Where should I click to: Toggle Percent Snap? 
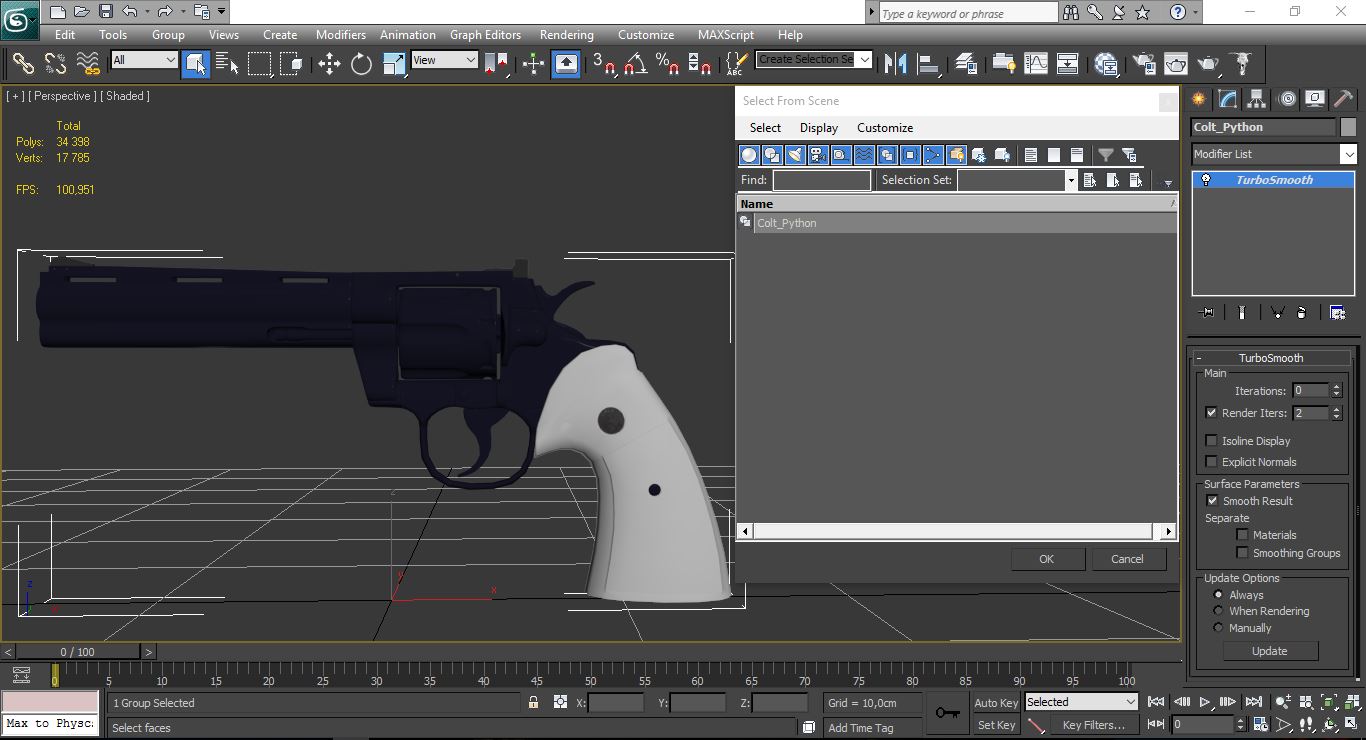click(668, 64)
